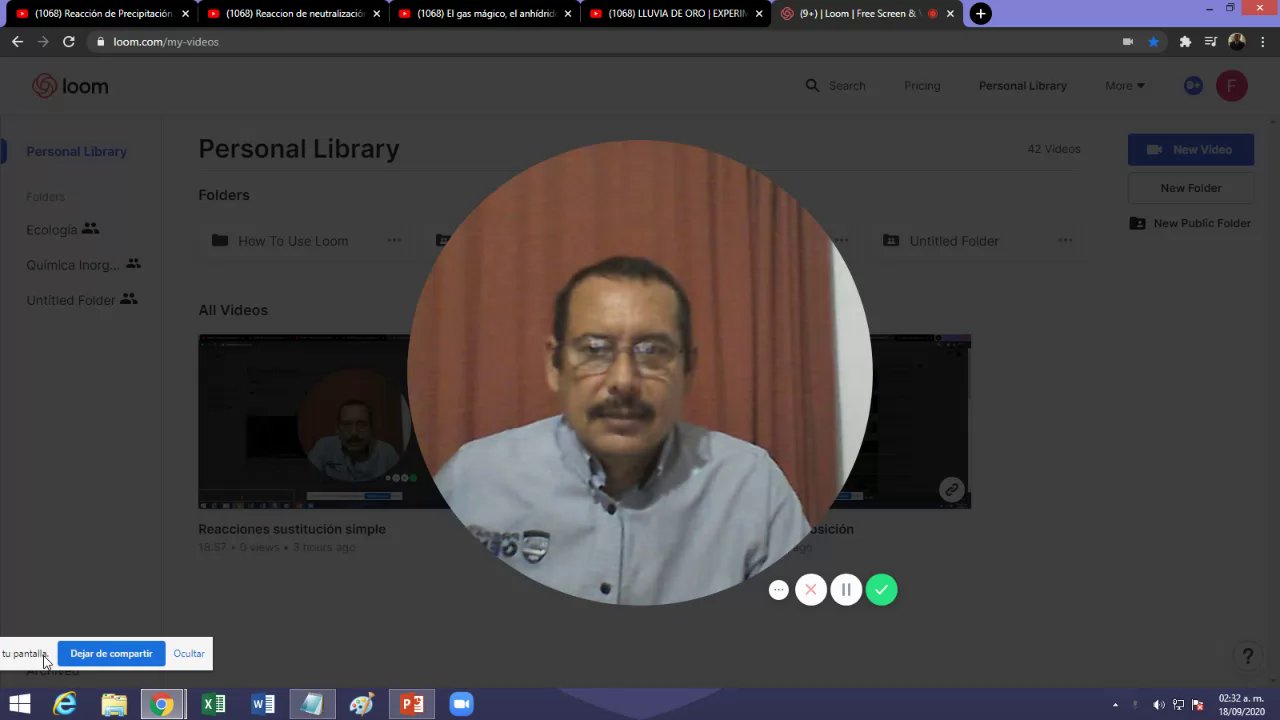Show hidden system tray icons
The height and width of the screenshot is (720, 1280).
1115,704
